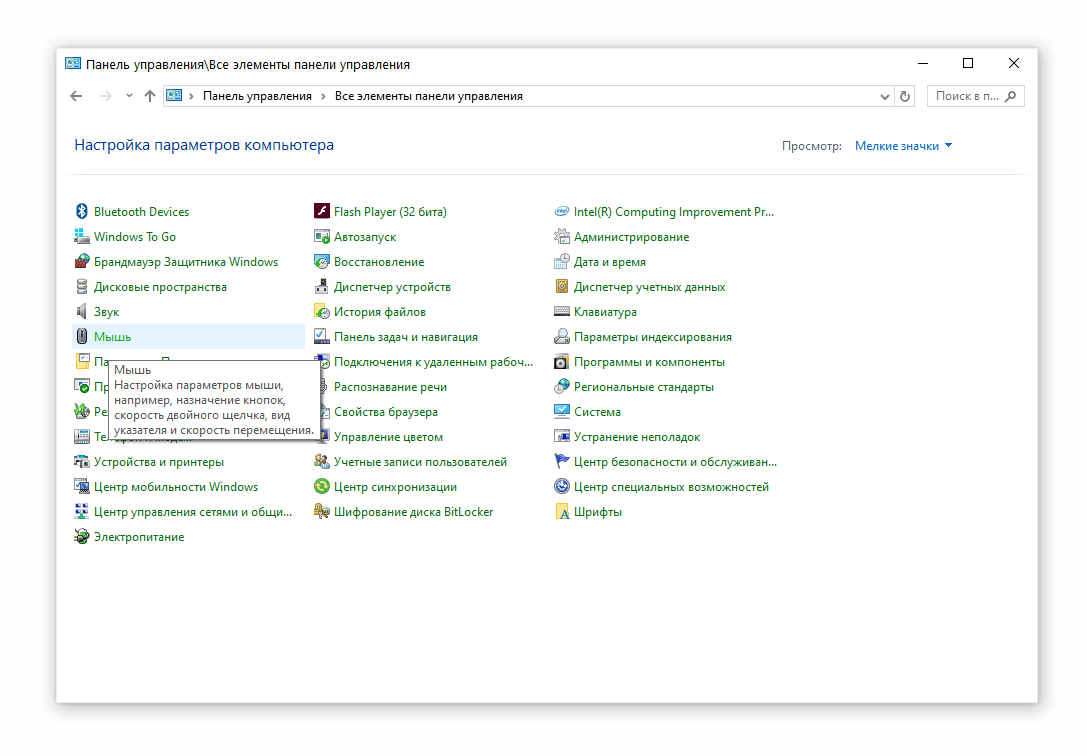Viewport: 1087px width, 756px height.
Task: Open the Распознавание речи link
Action: [390, 387]
